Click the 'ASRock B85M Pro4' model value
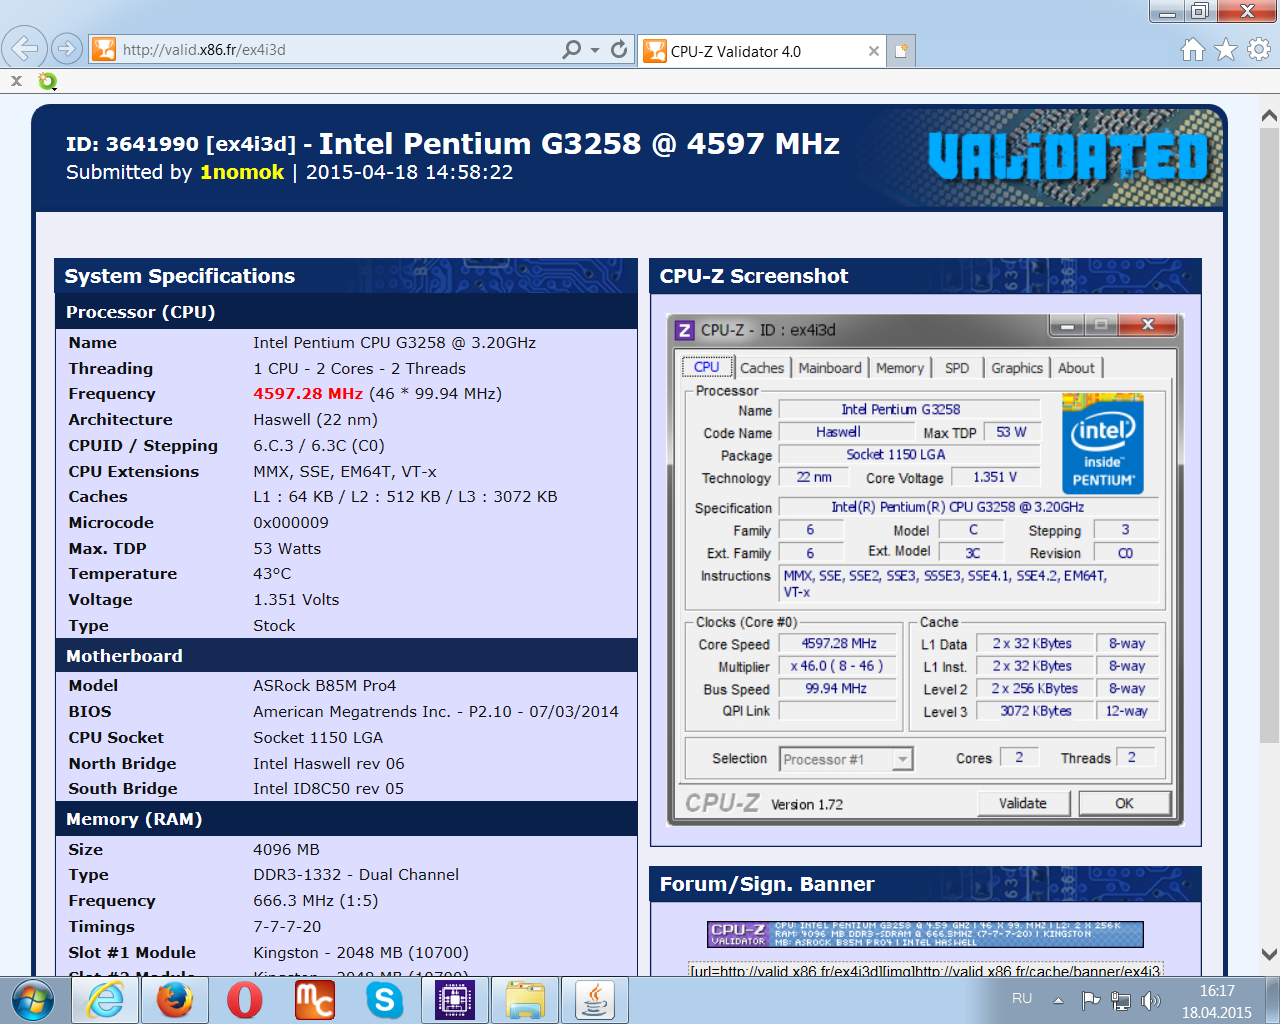This screenshot has width=1280, height=1024. click(325, 686)
